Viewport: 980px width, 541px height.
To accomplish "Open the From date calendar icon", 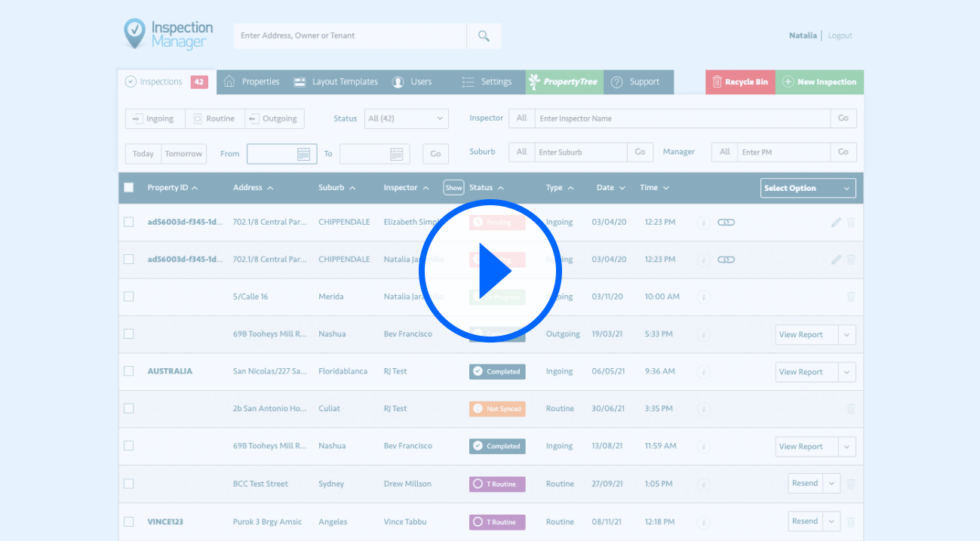I will click(x=304, y=154).
